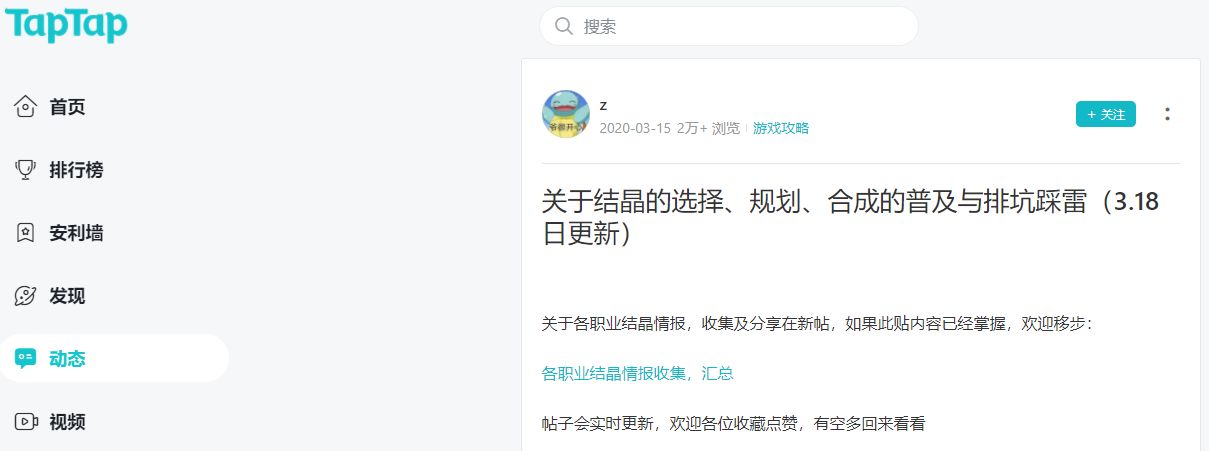Click the 动态 chat bubble icon

click(x=26, y=359)
